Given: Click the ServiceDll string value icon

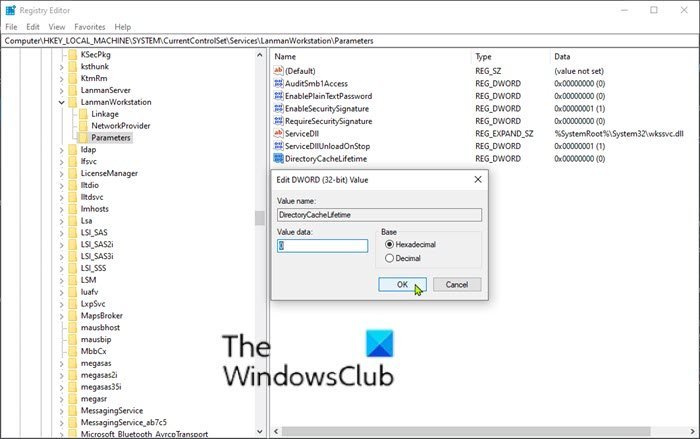Looking at the screenshot, I should click(x=279, y=133).
